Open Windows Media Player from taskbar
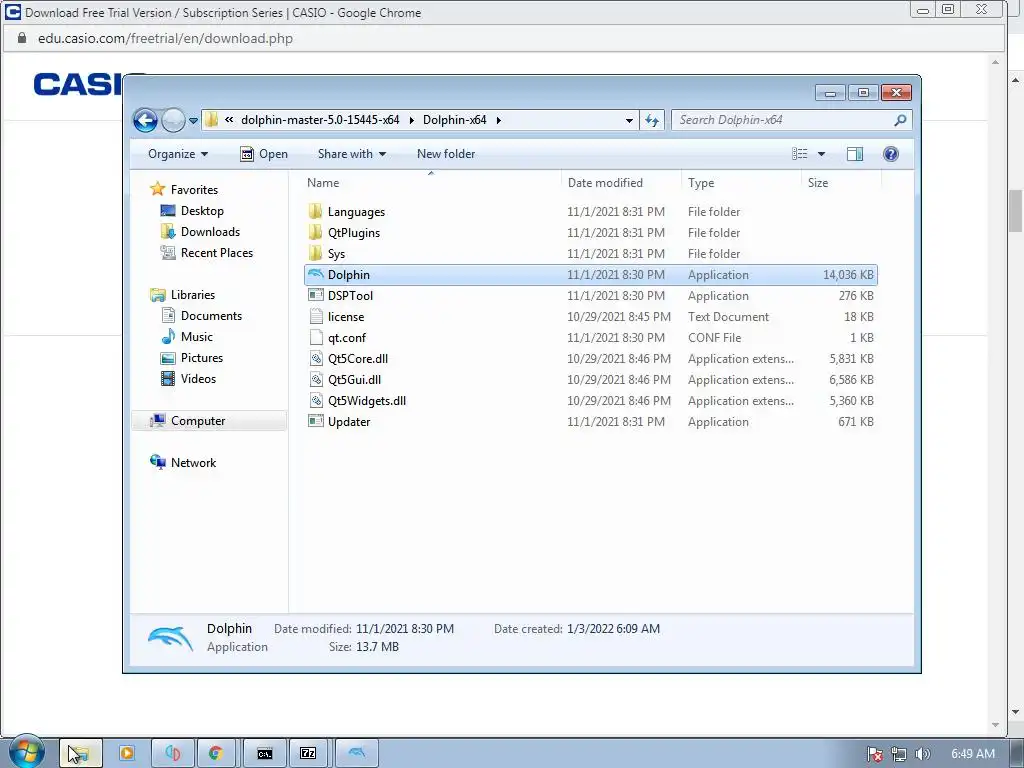The image size is (1024, 768). tap(127, 753)
